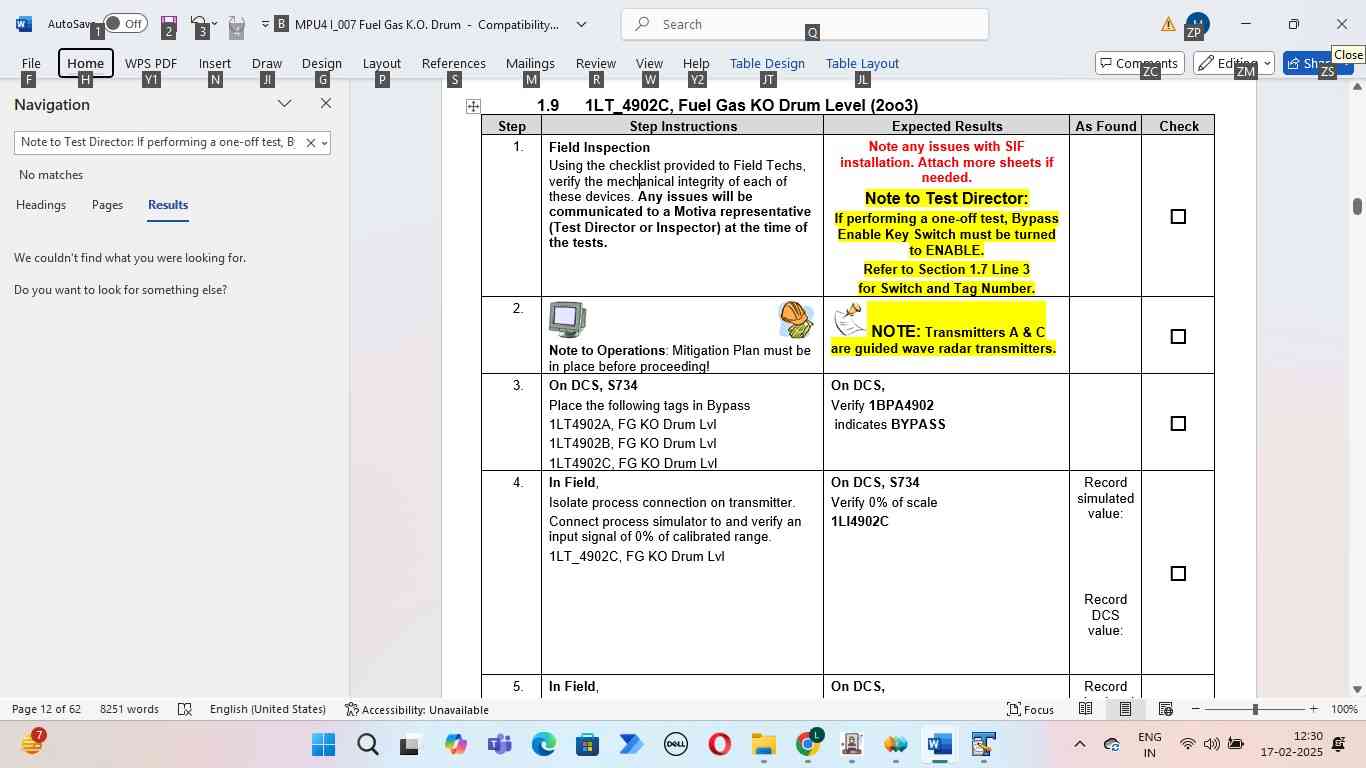This screenshot has height=768, width=1366.
Task: Close the Navigation pane
Action: tap(326, 104)
